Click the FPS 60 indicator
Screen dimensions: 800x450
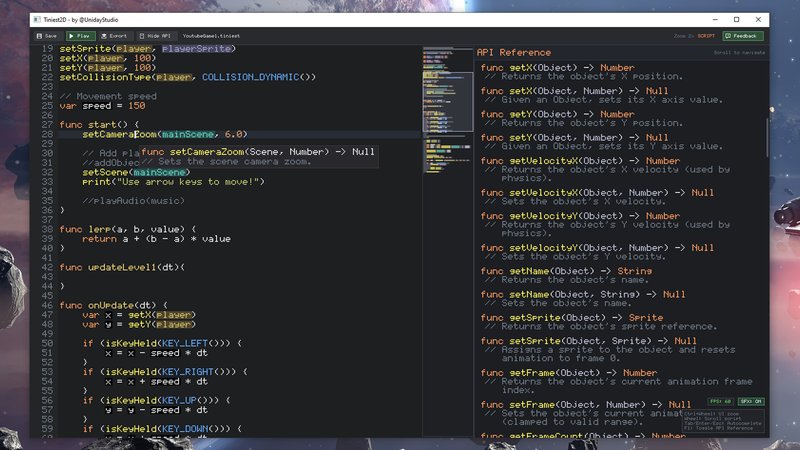720,402
